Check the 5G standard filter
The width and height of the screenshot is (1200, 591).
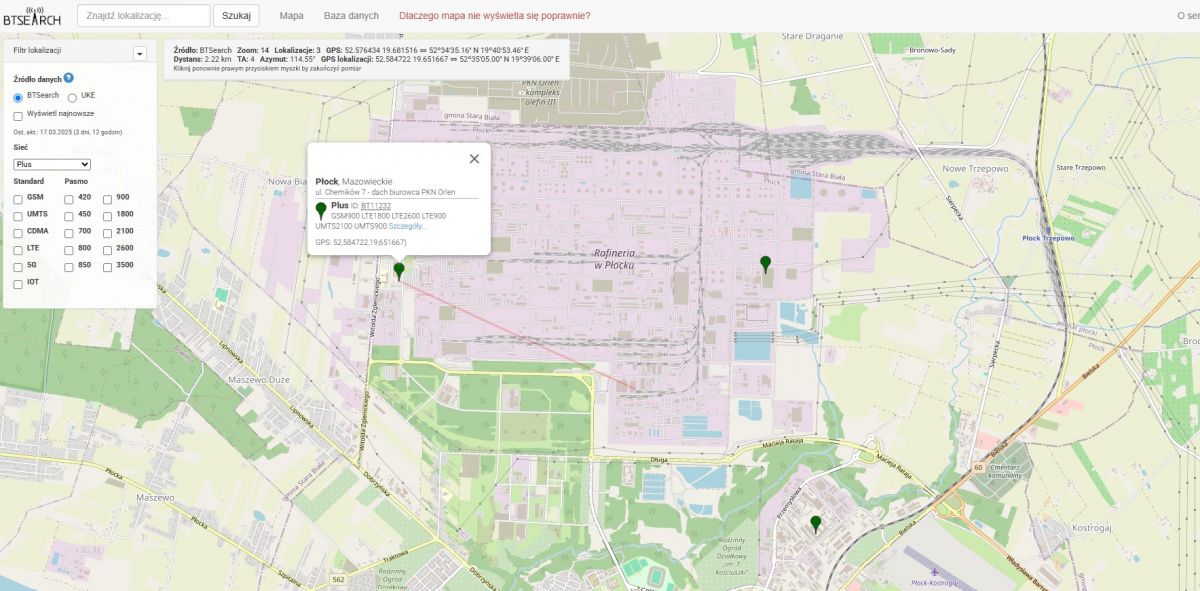coord(18,267)
